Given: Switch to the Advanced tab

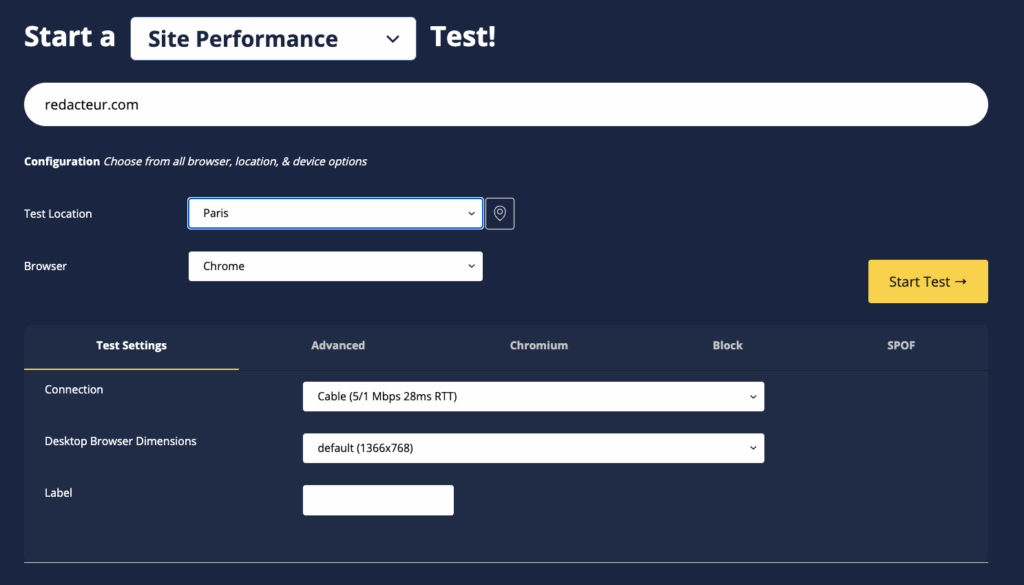Looking at the screenshot, I should 338,345.
